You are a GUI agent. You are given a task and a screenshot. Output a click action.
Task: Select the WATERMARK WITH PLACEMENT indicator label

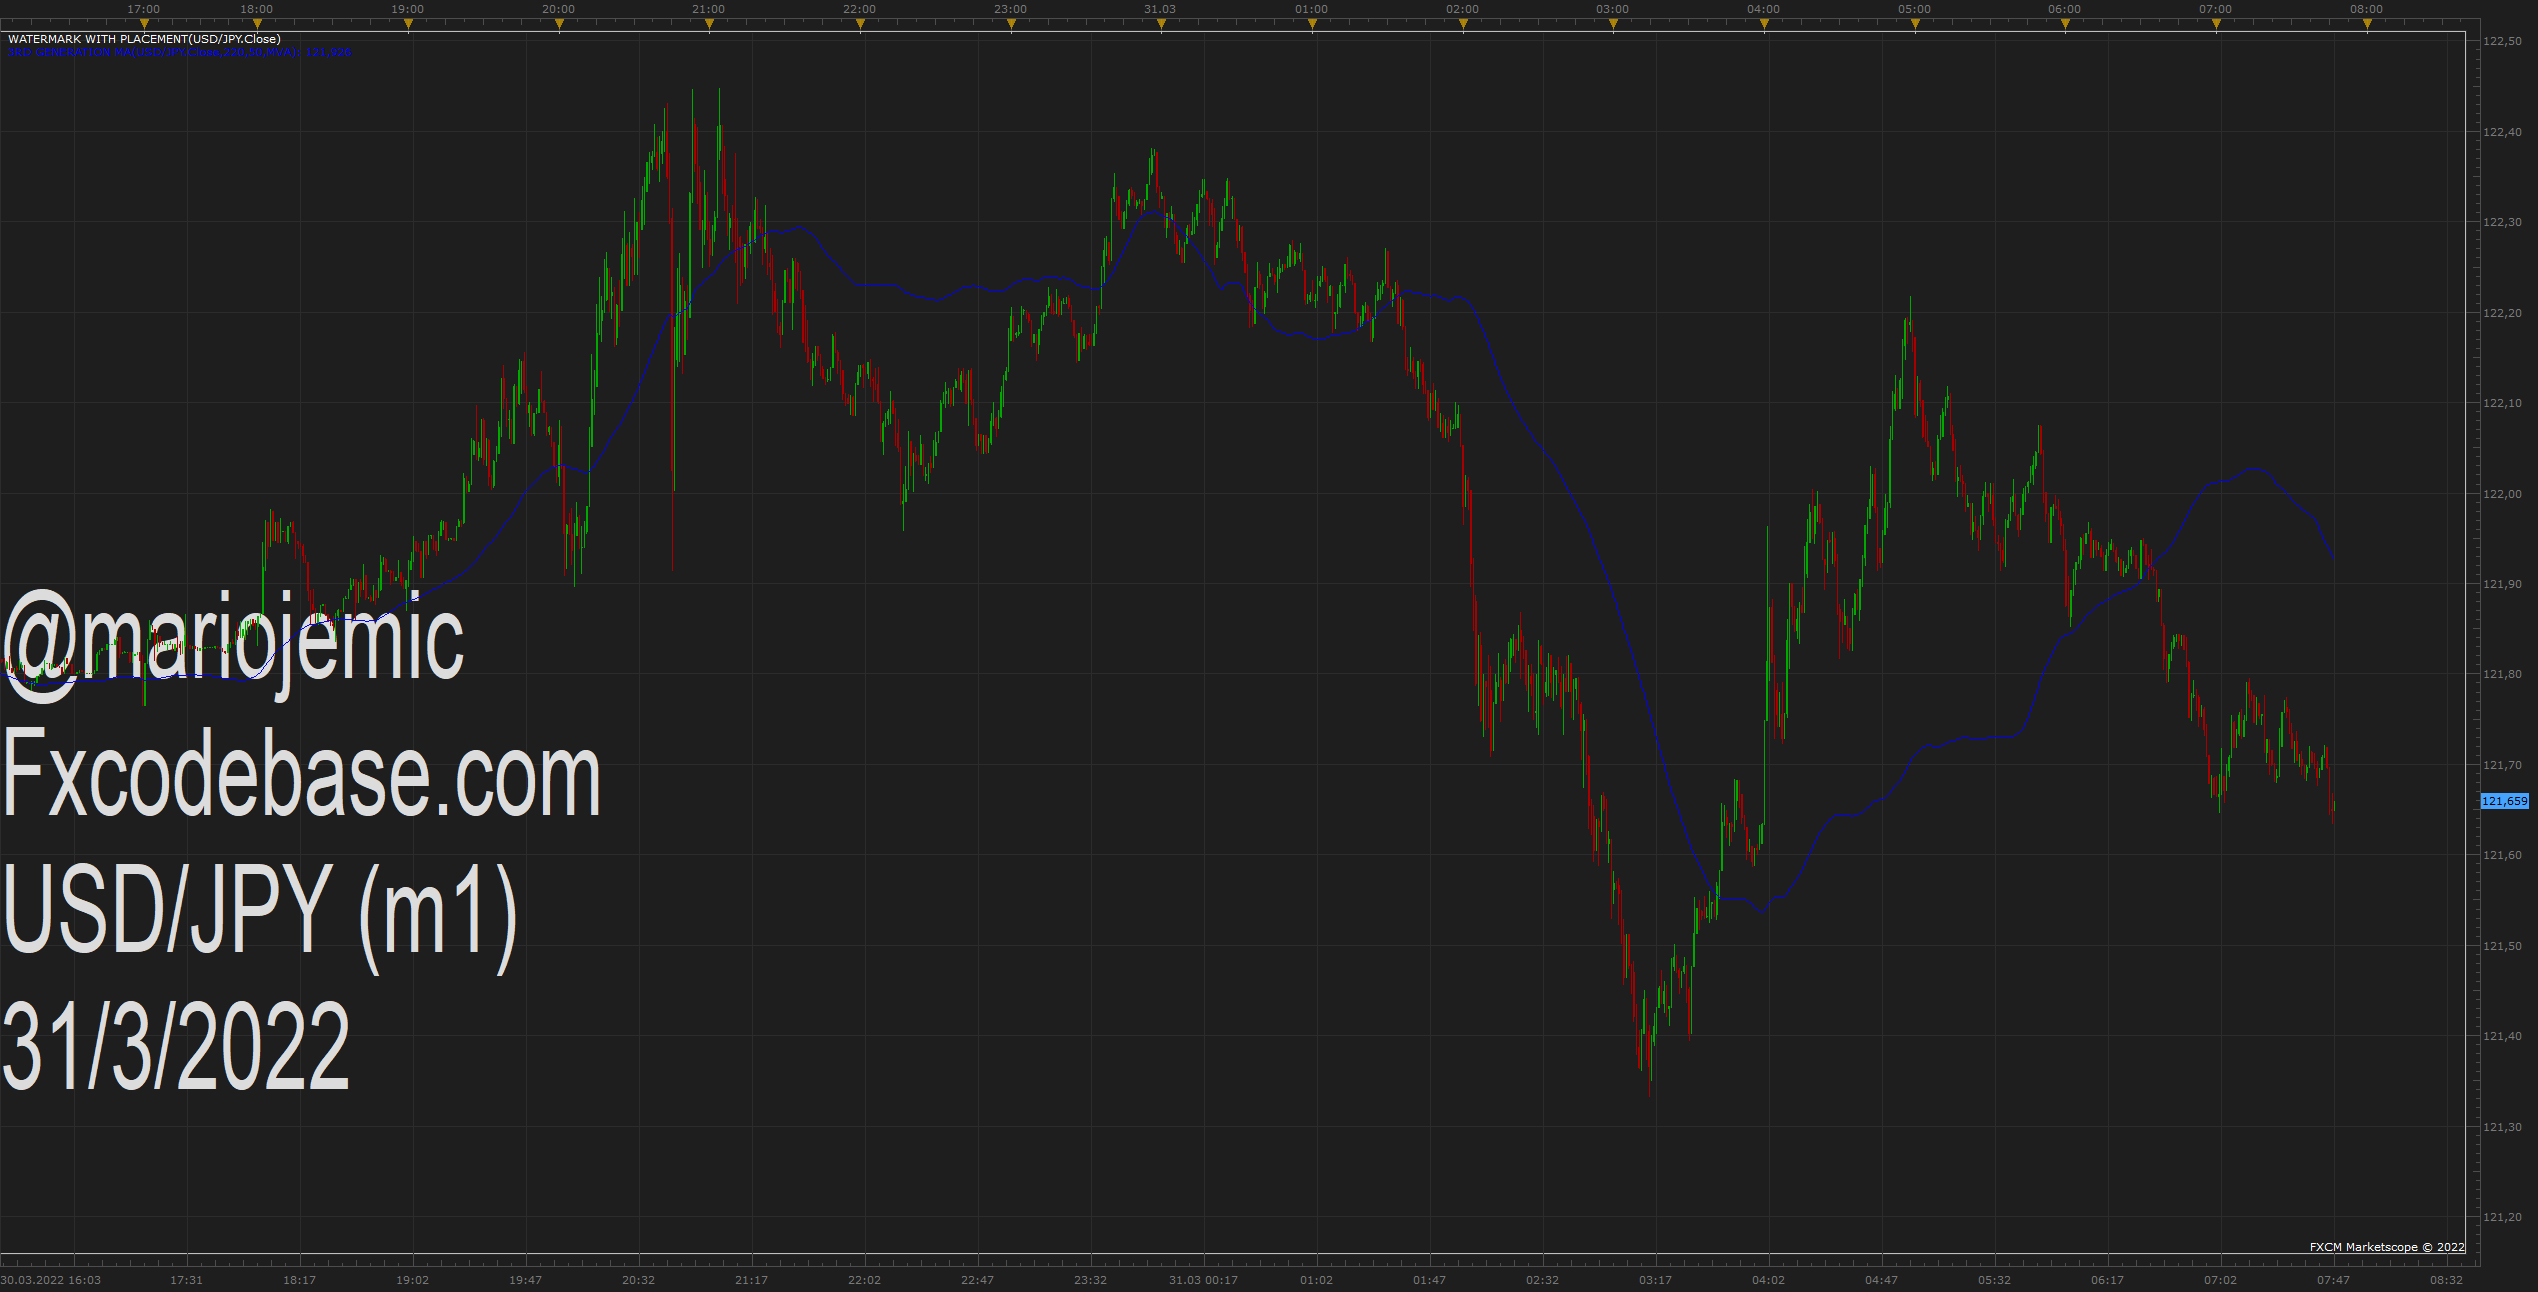coord(144,39)
